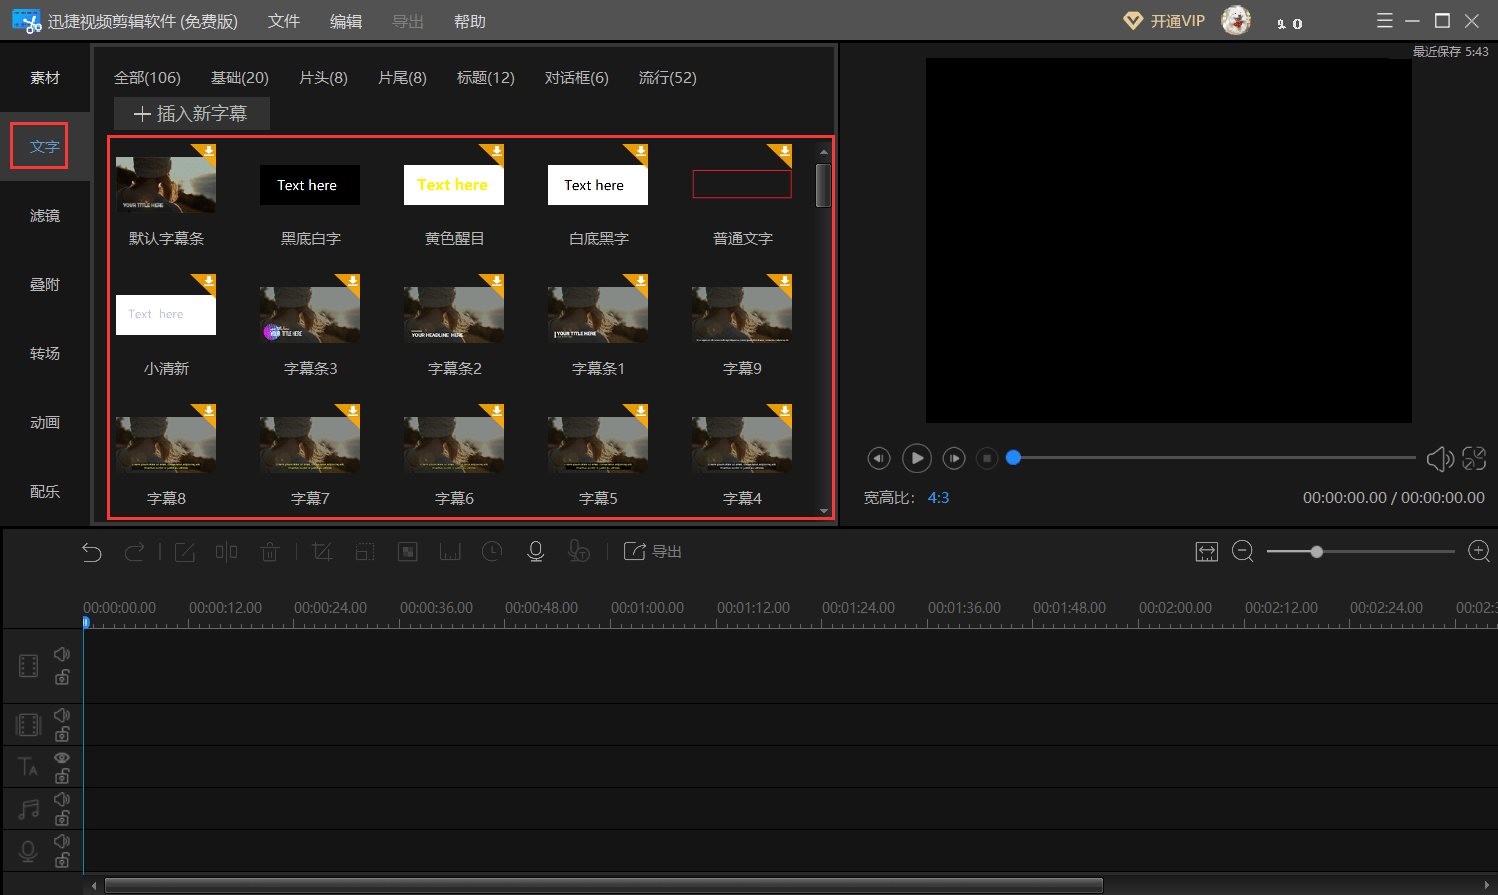Open the 文件 menu
This screenshot has height=895, width=1498.
point(284,21)
